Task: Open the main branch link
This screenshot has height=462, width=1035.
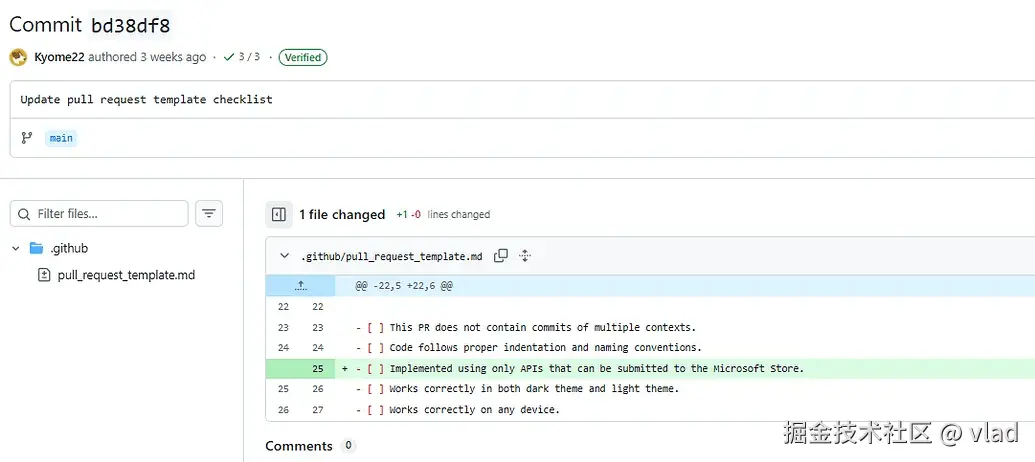Action: 61,138
